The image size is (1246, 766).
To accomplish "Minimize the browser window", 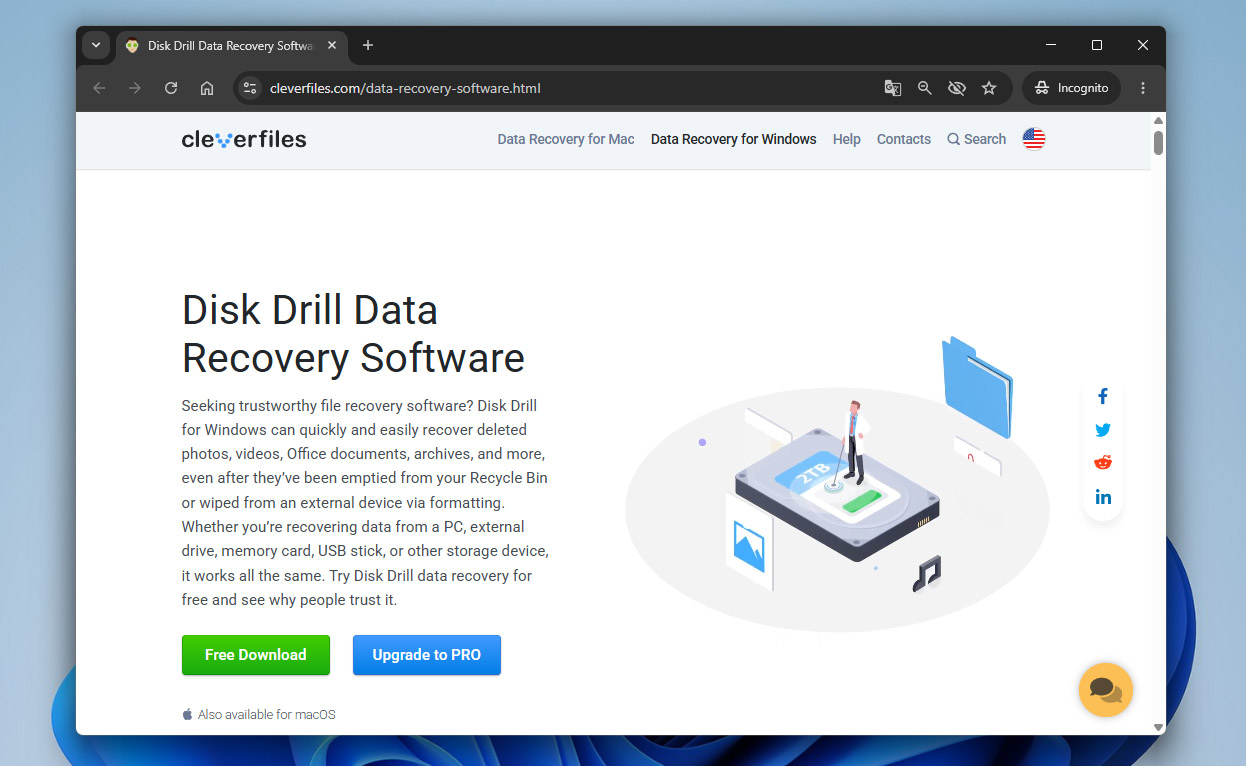I will [1051, 45].
